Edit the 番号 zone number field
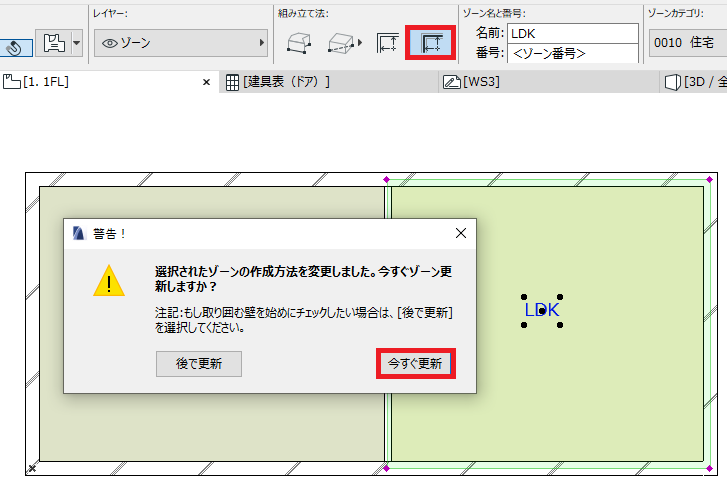Screen dimensions: 727x487 click(x=573, y=53)
